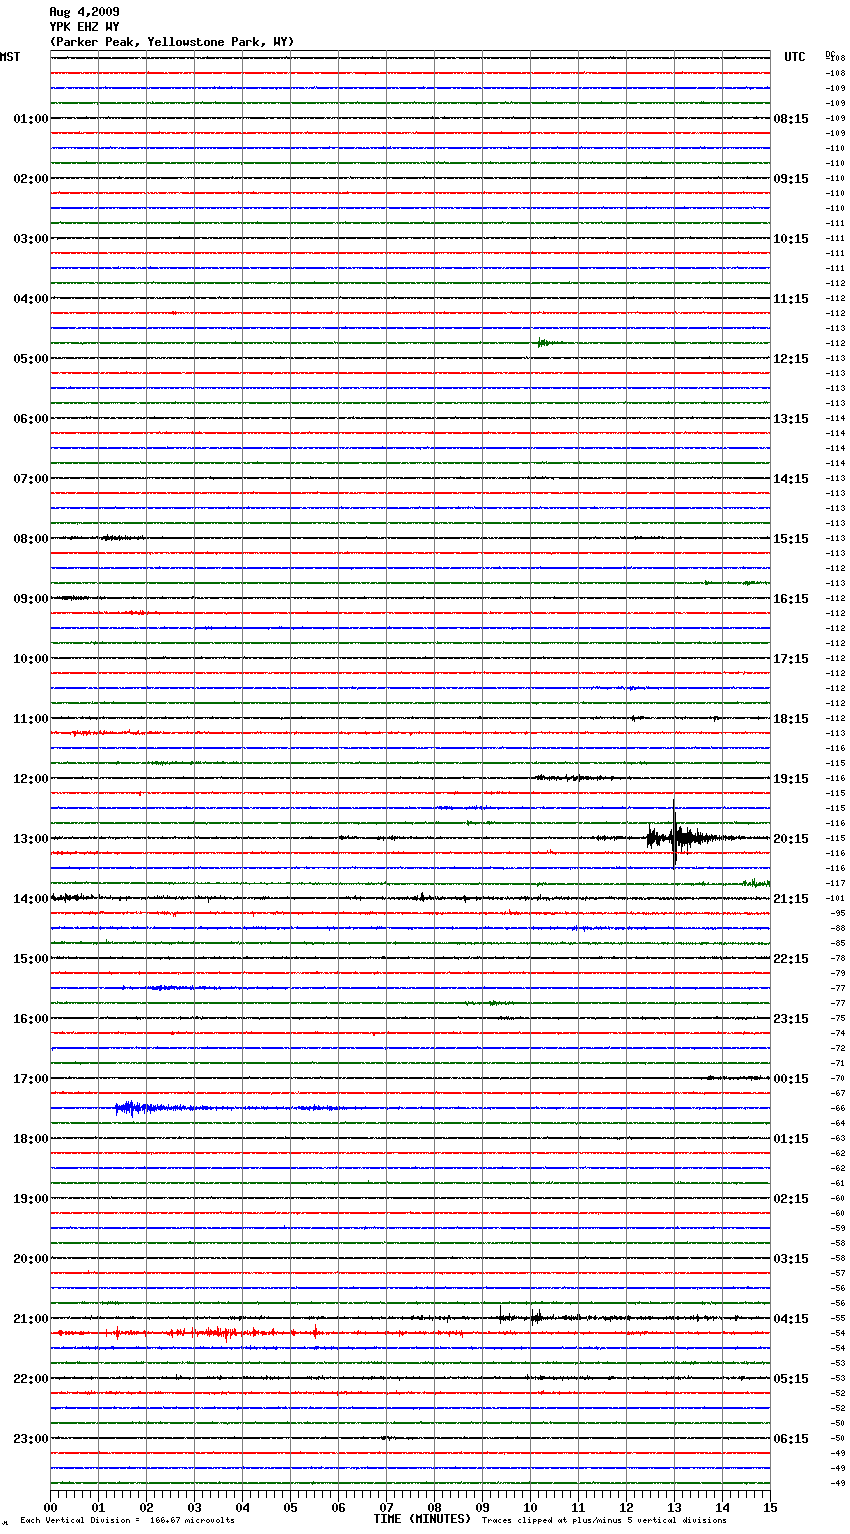
Task: Click the 10:15 UTC time label
Action: point(791,239)
